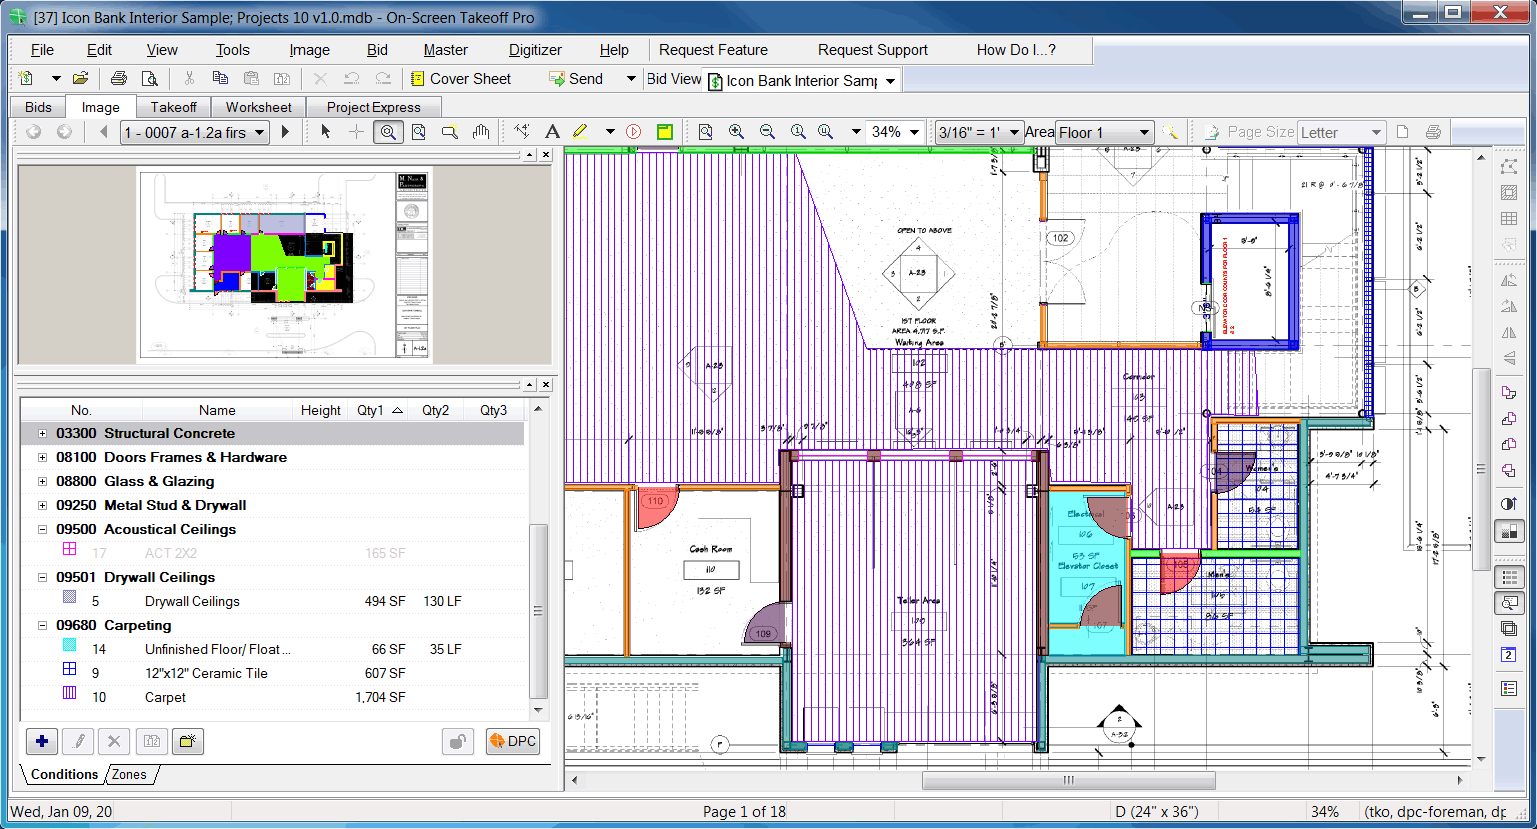The height and width of the screenshot is (829, 1537).
Task: Click the text annotation tool
Action: click(552, 132)
